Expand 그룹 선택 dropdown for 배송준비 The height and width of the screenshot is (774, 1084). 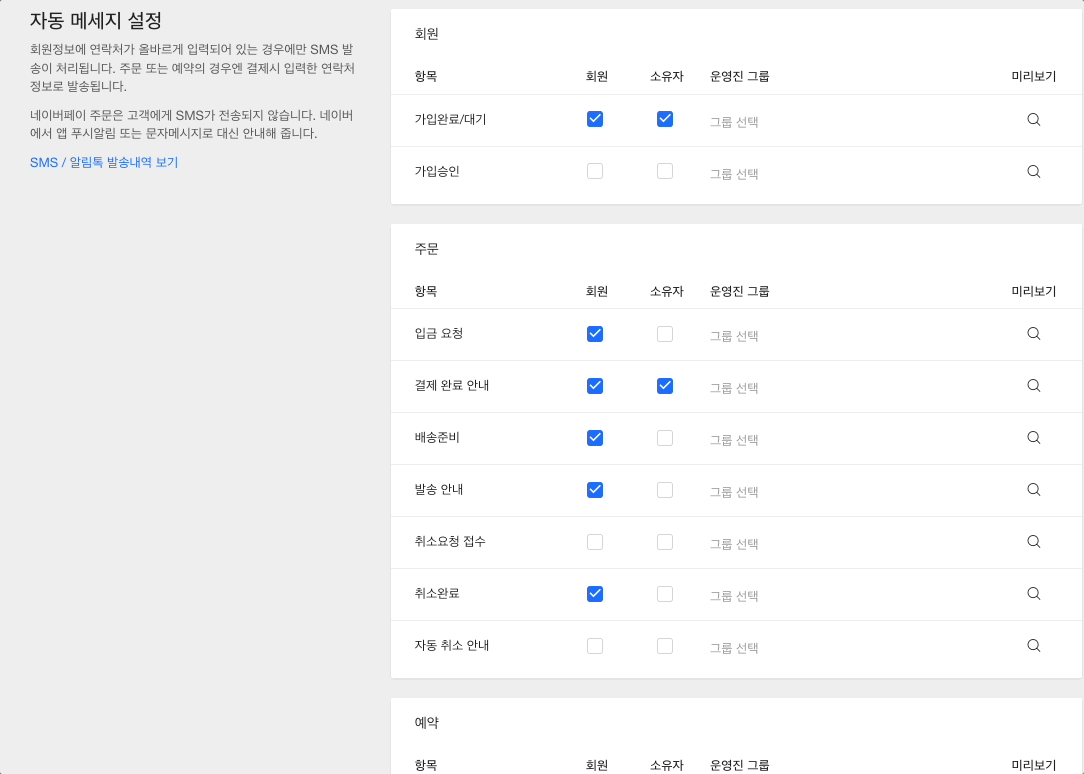pos(734,440)
